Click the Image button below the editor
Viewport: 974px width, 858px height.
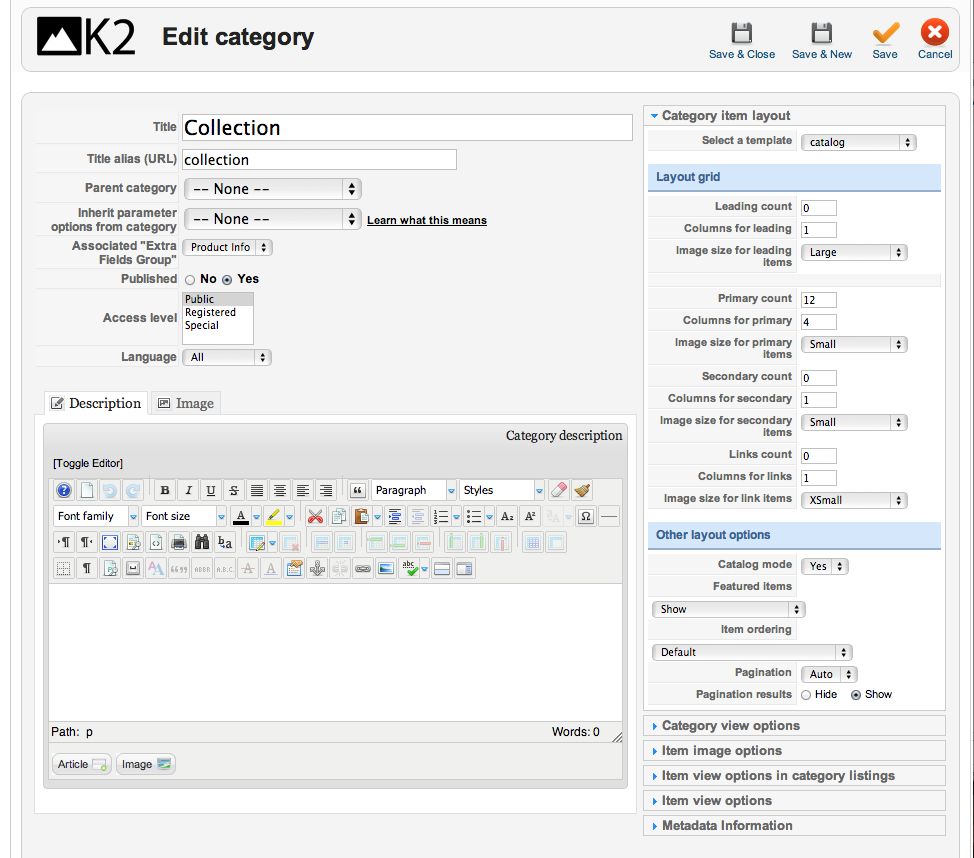click(146, 764)
